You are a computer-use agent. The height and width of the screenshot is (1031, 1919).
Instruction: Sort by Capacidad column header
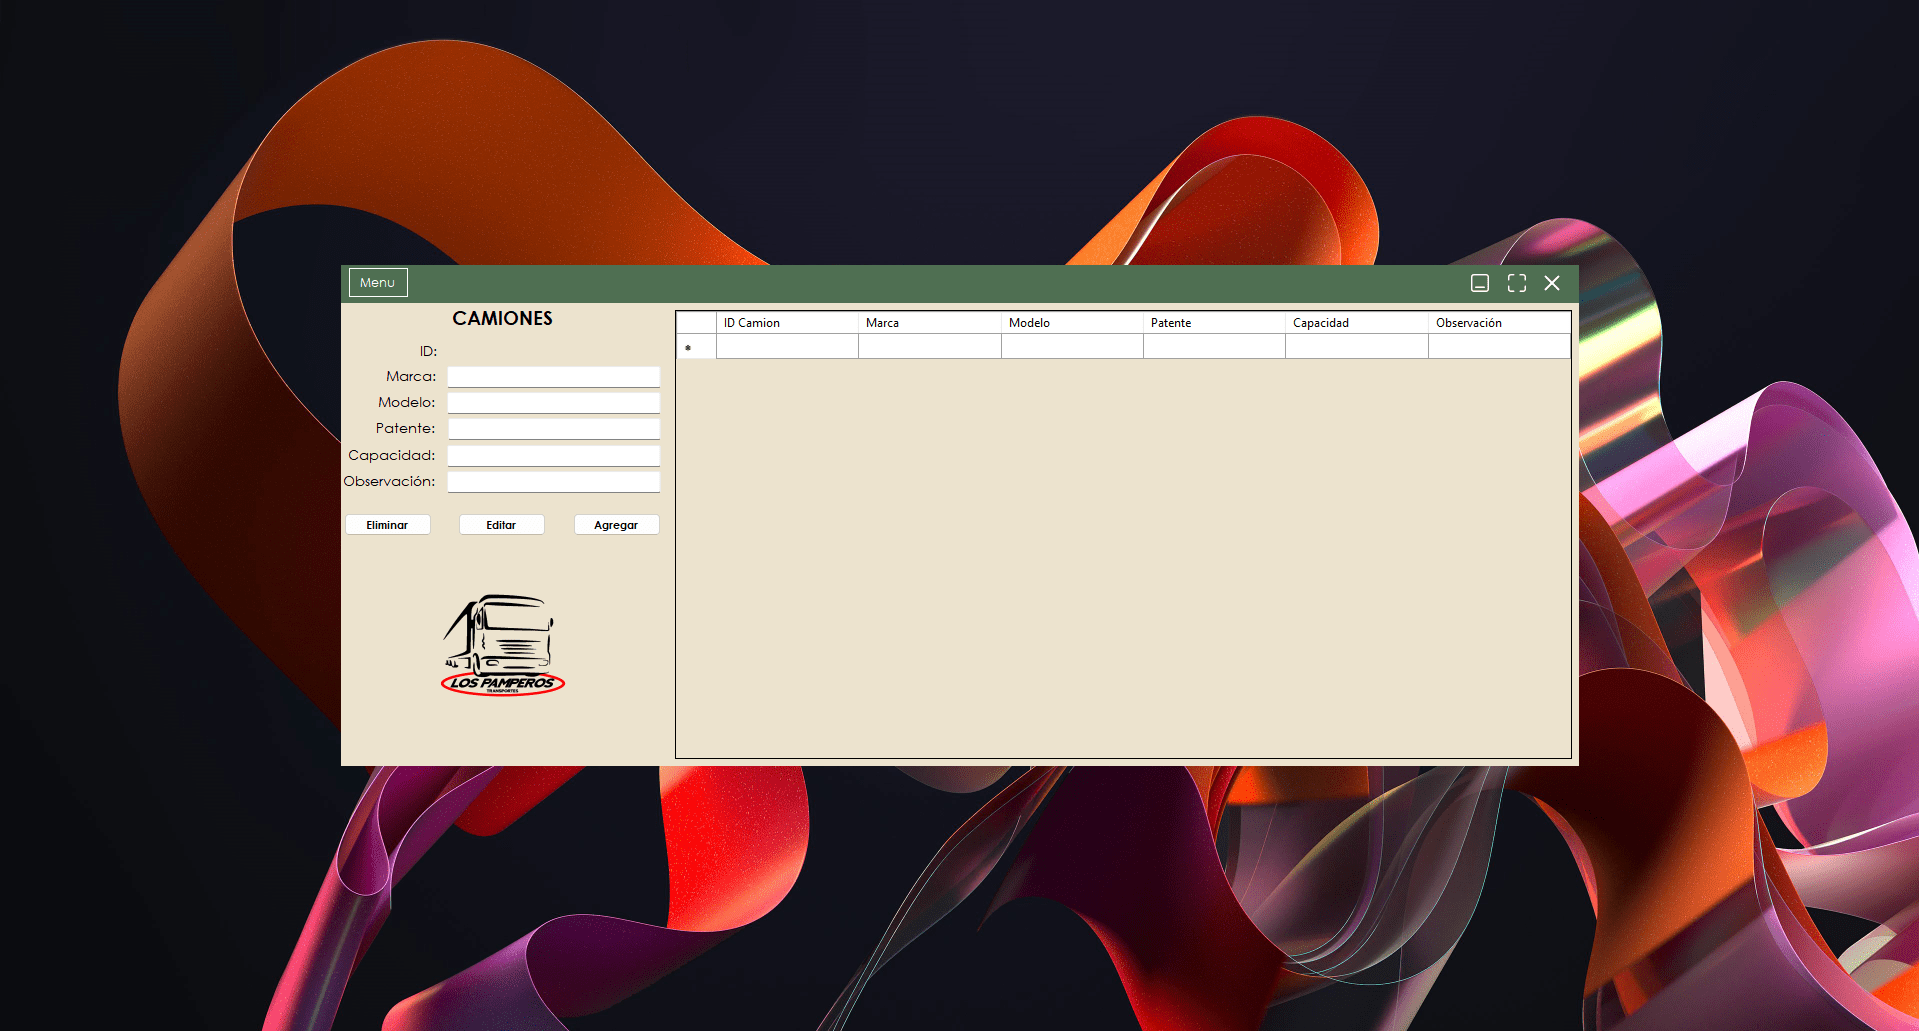tap(1356, 323)
